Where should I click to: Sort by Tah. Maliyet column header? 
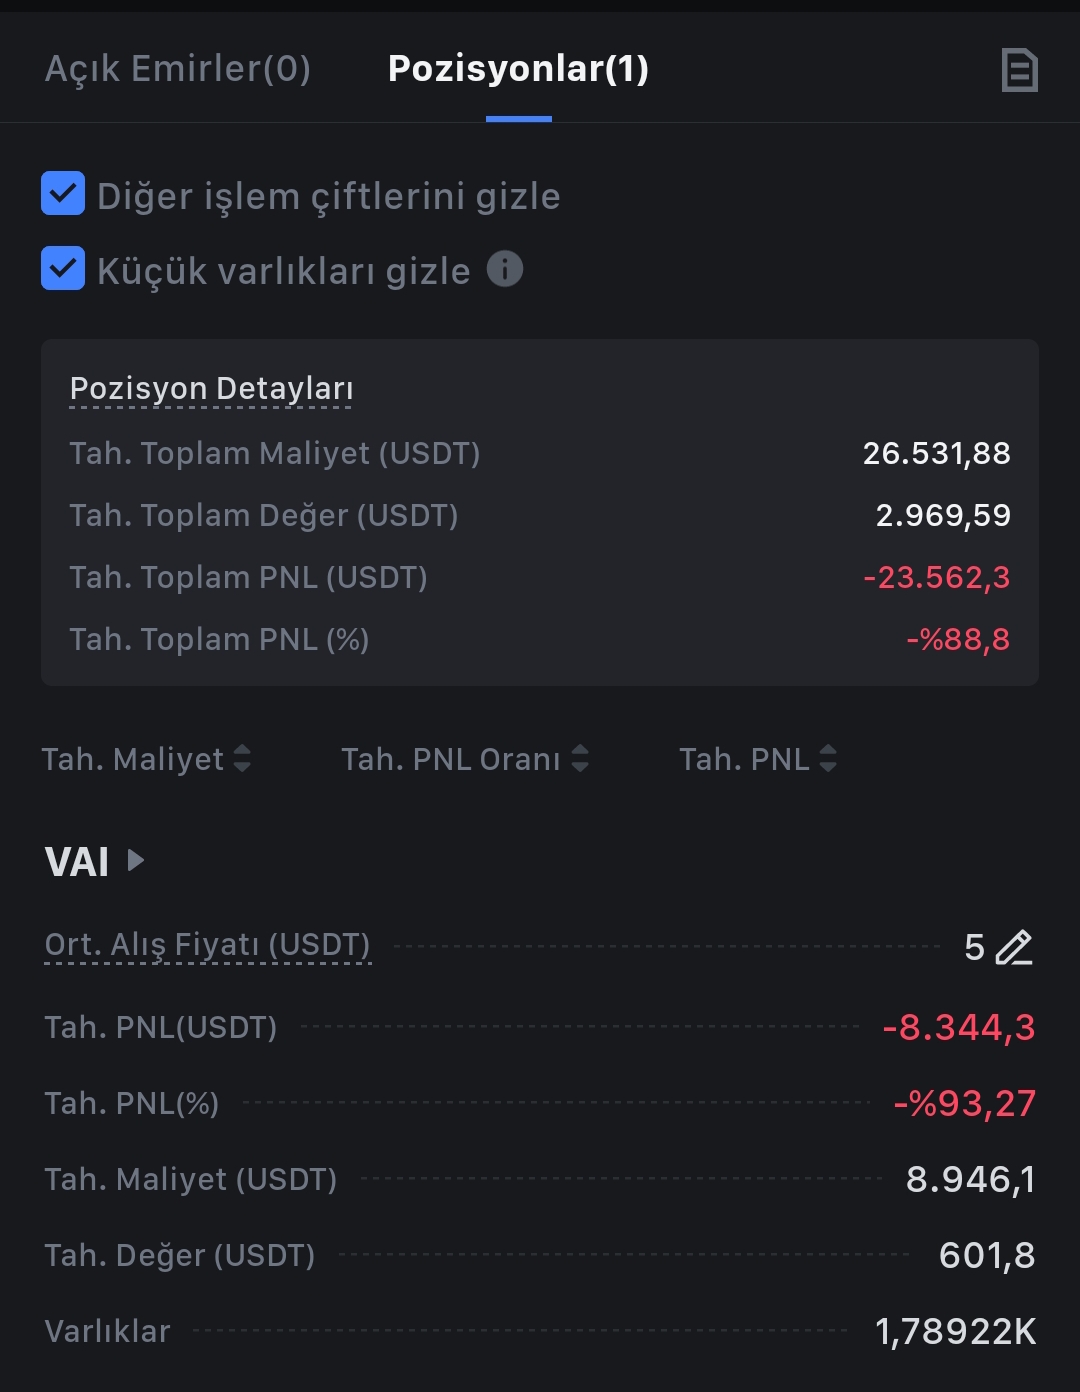[x=133, y=759]
